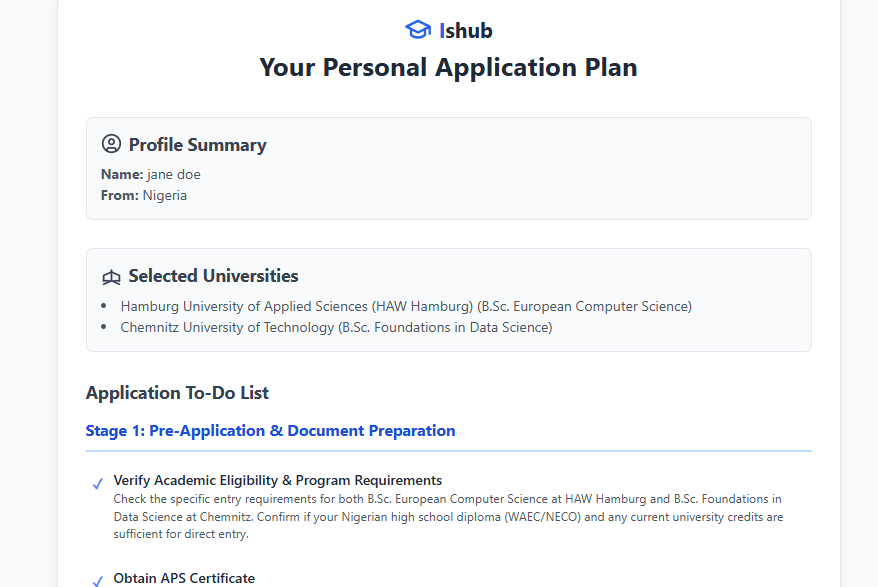The height and width of the screenshot is (587, 878).
Task: Select the HAW Hamburg university entry
Action: [x=406, y=306]
